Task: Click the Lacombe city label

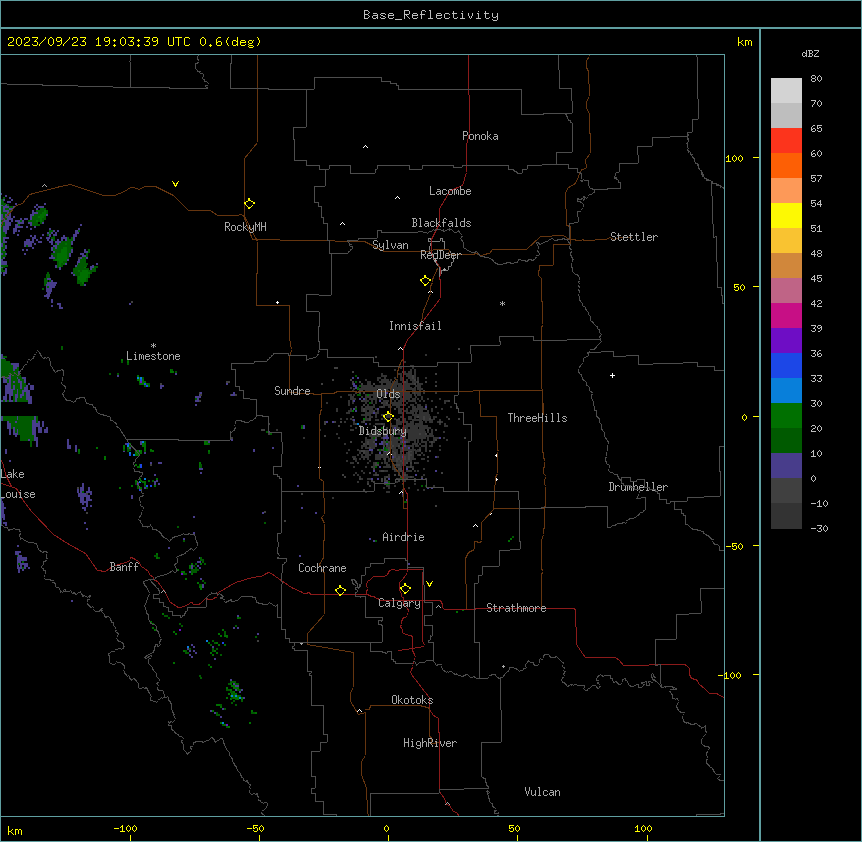Action: [450, 191]
